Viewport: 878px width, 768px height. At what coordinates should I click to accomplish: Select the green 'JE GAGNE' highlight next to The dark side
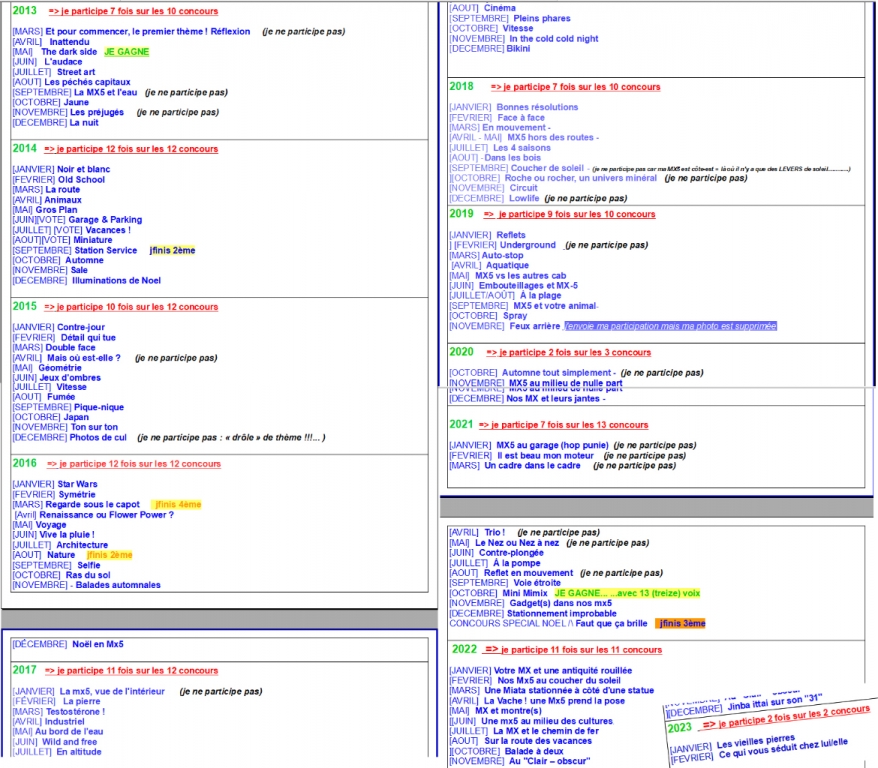pos(127,51)
